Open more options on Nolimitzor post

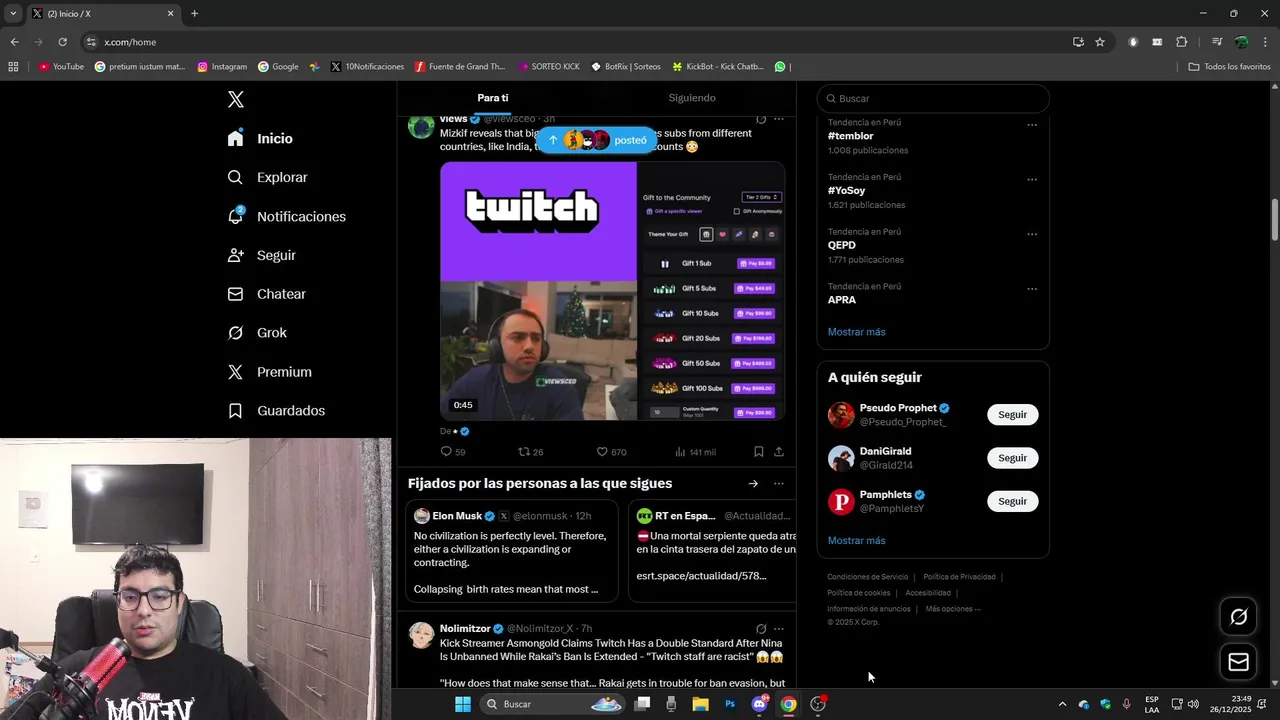(x=779, y=629)
